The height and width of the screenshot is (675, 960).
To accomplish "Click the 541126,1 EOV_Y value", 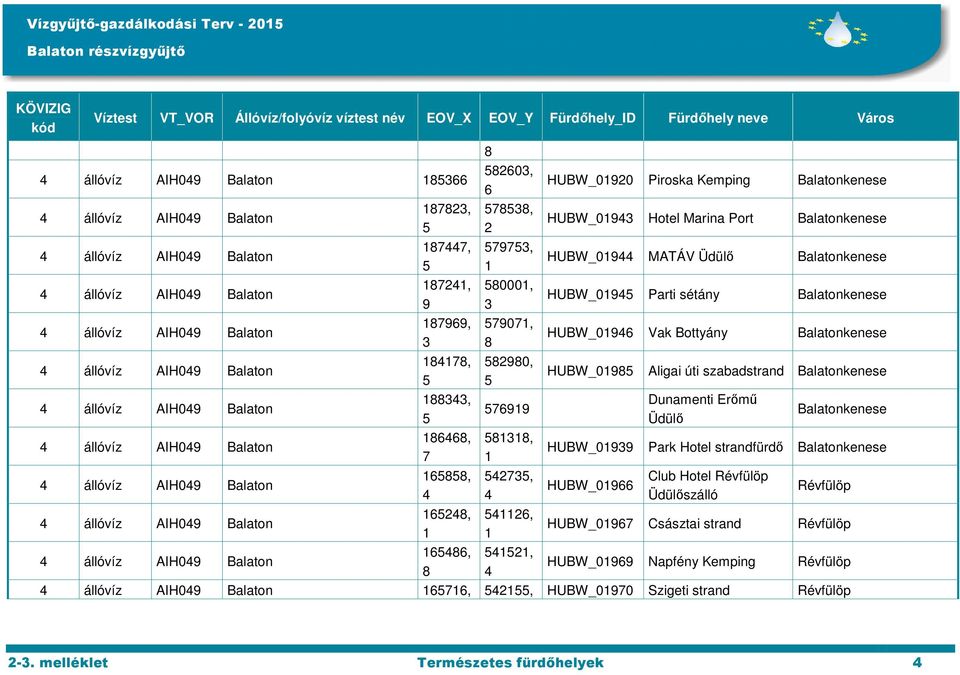I will tap(509, 524).
